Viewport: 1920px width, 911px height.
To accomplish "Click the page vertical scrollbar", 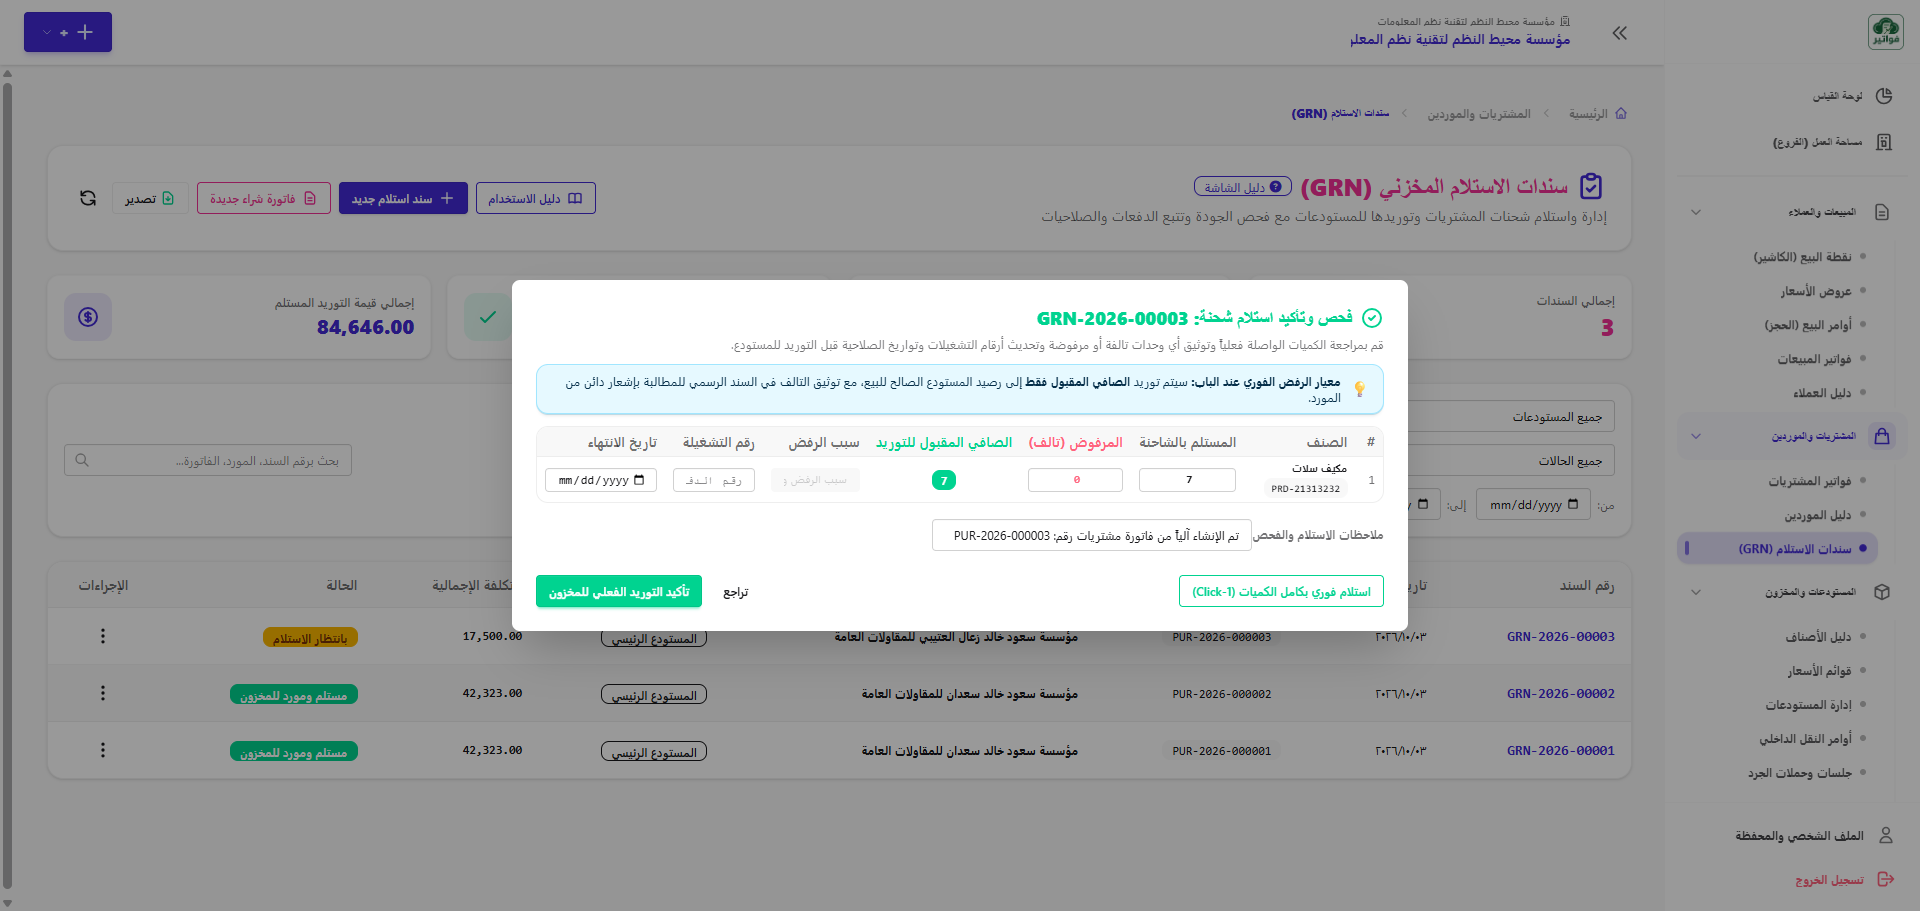I will (x=7, y=488).
